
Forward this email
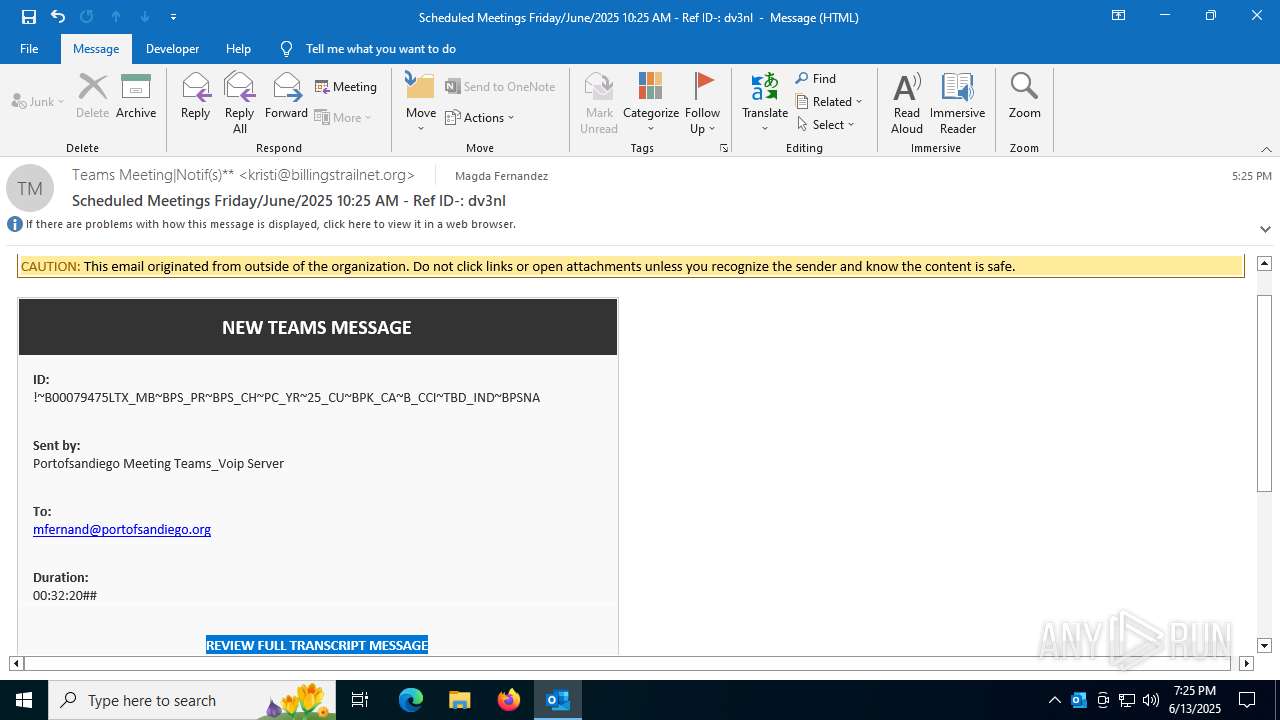[286, 96]
